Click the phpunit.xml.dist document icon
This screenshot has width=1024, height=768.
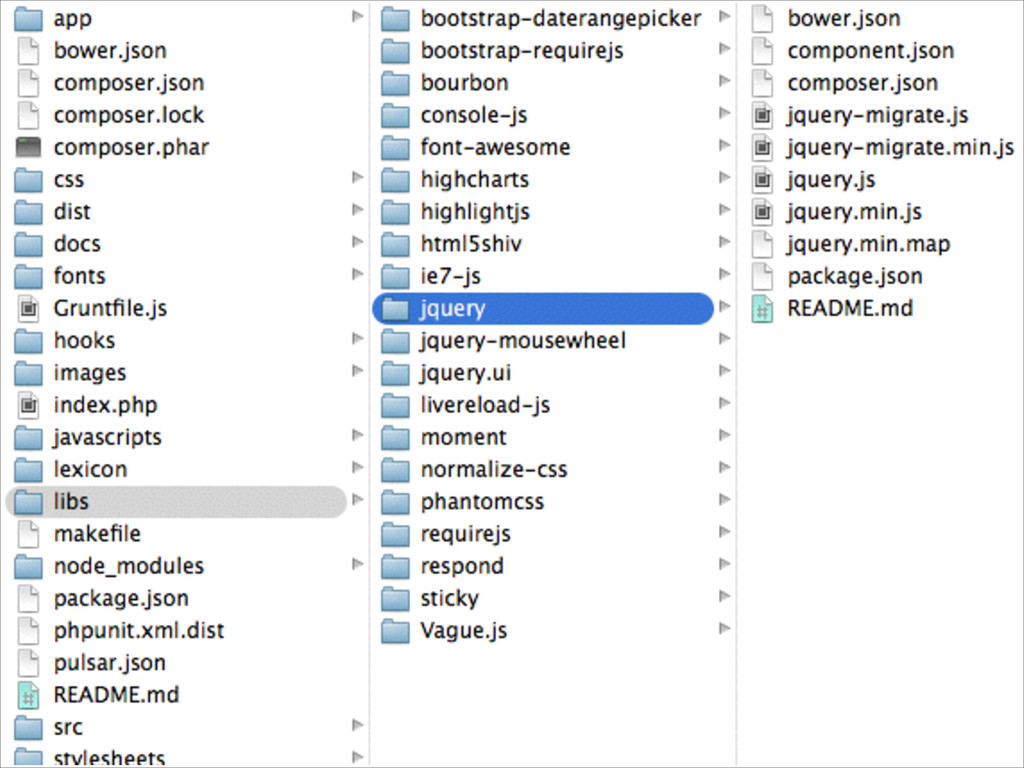28,631
